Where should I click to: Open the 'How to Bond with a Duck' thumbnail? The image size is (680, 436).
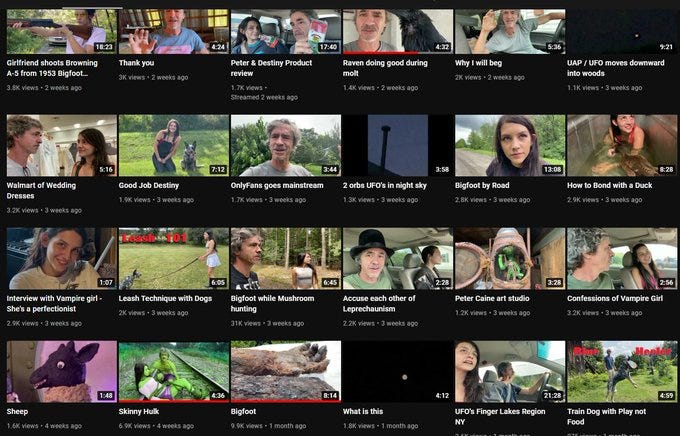pos(622,145)
